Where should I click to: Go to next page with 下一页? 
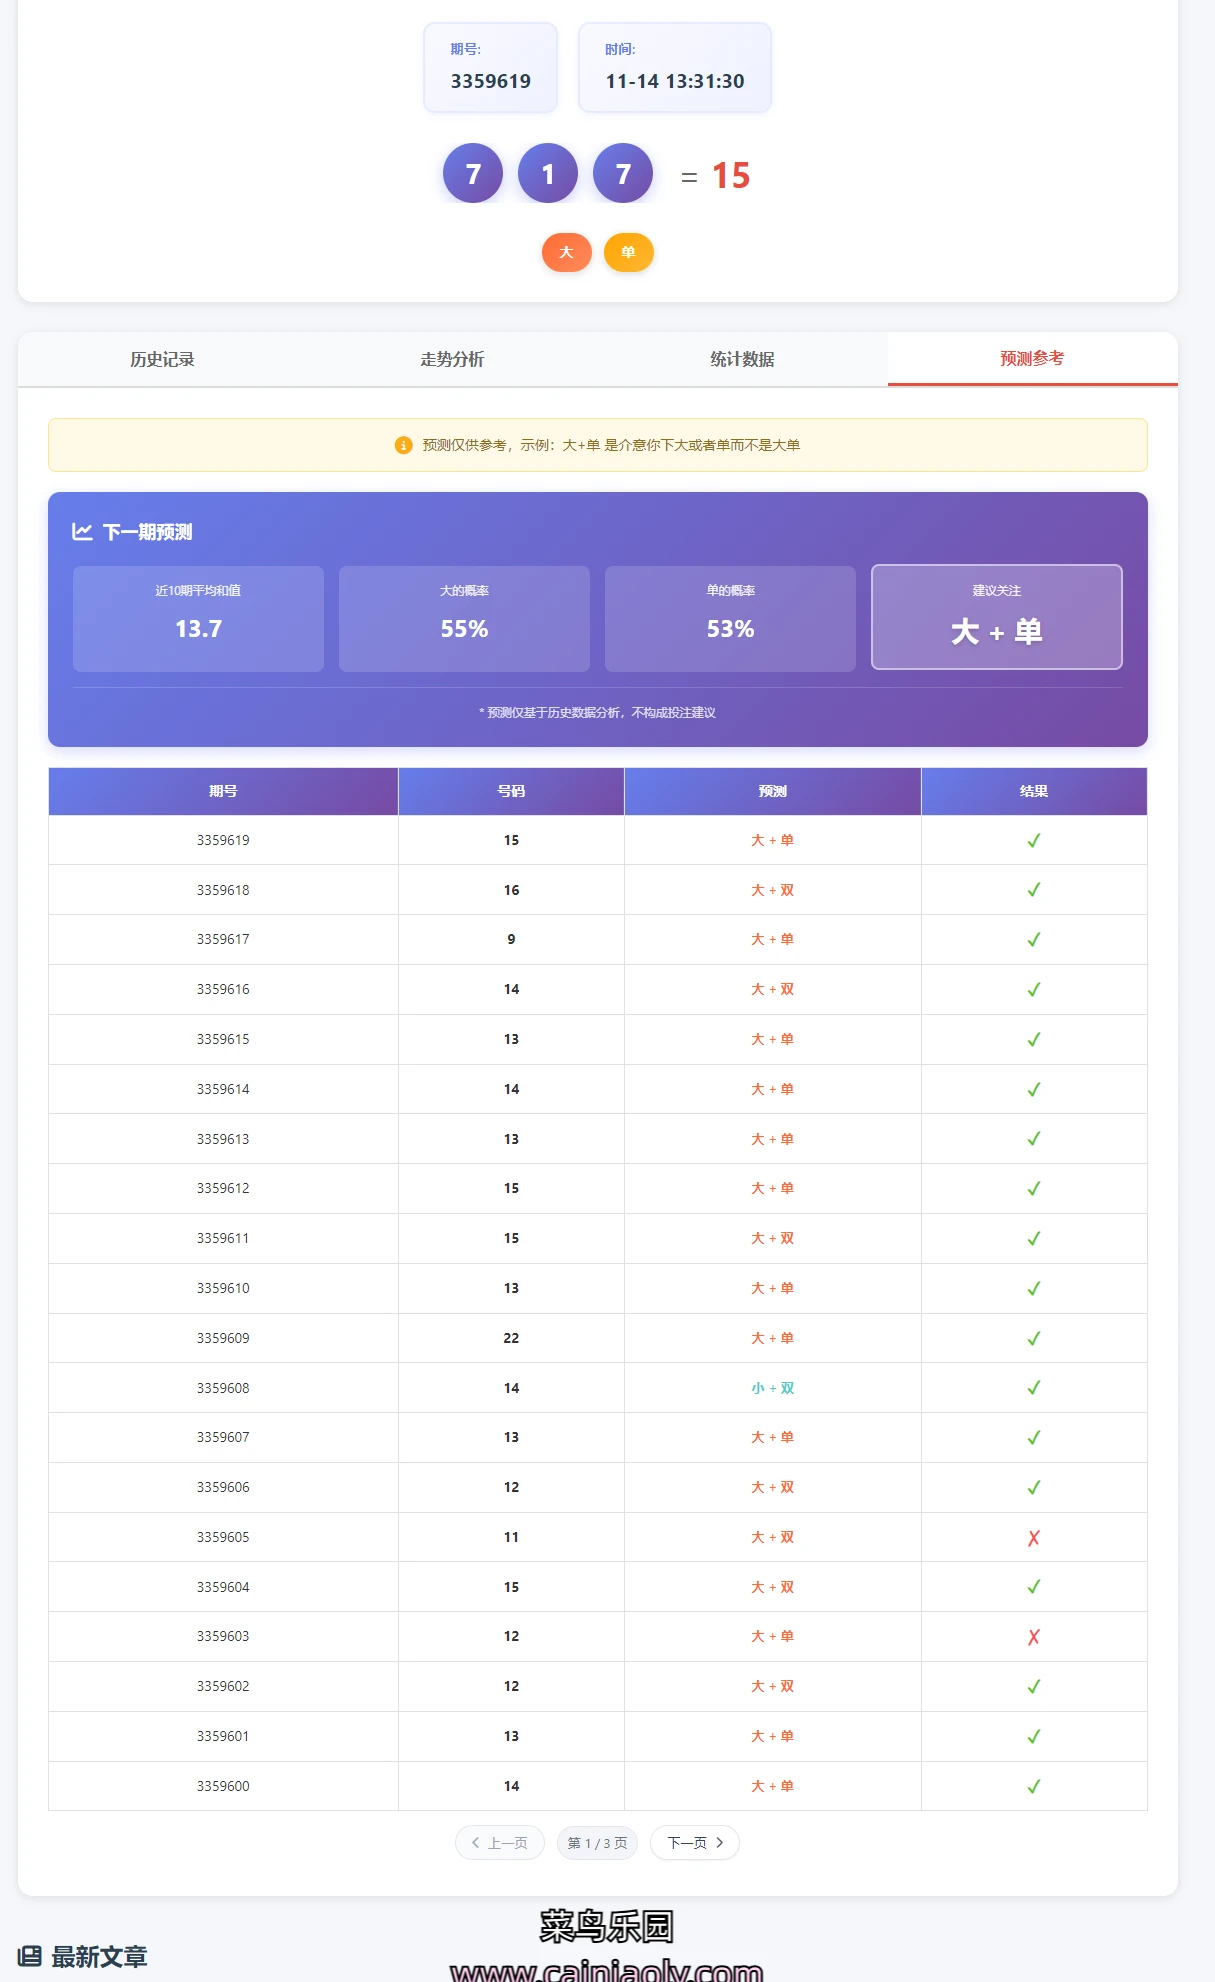click(694, 1843)
